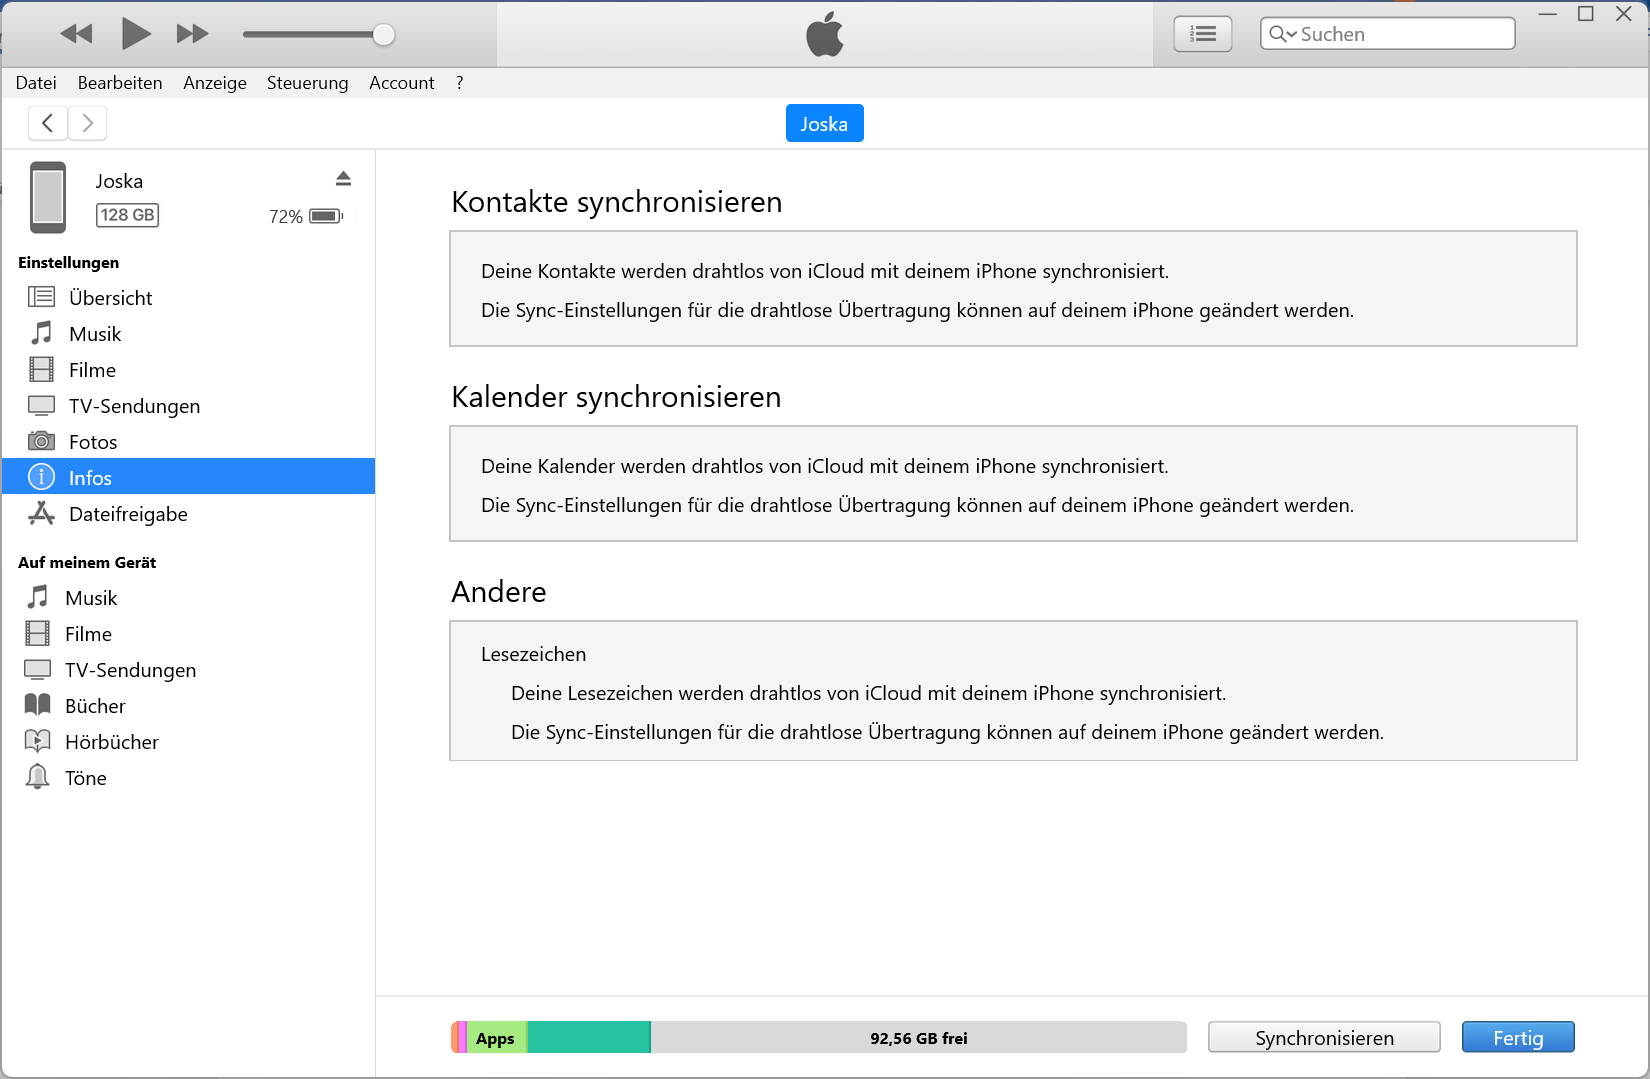Click the film strip icon under Einstellungen
This screenshot has height=1079, width=1650.
pos(41,370)
